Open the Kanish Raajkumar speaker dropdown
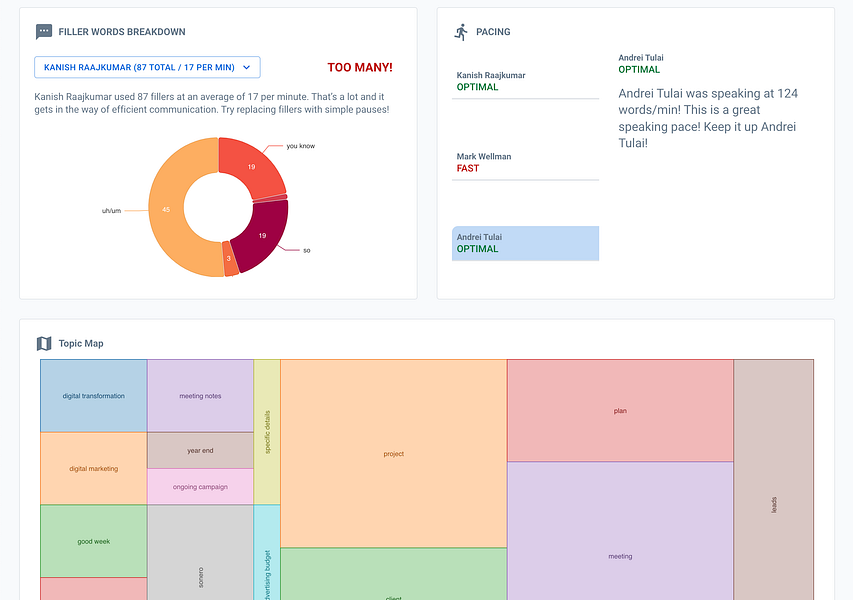This screenshot has width=853, height=600. [x=147, y=67]
